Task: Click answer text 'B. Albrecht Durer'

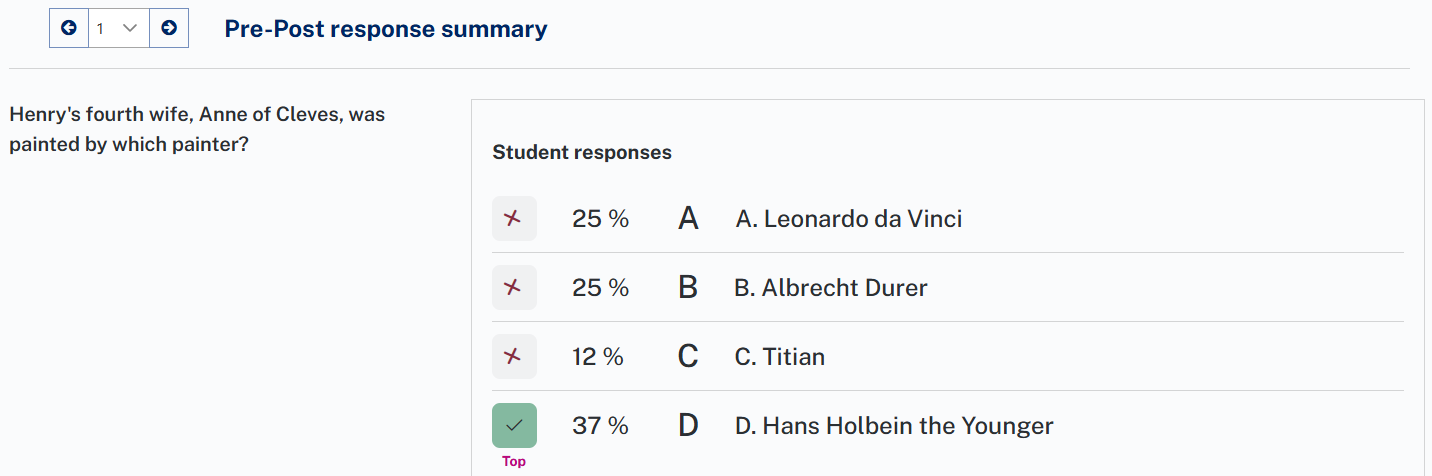Action: click(830, 288)
